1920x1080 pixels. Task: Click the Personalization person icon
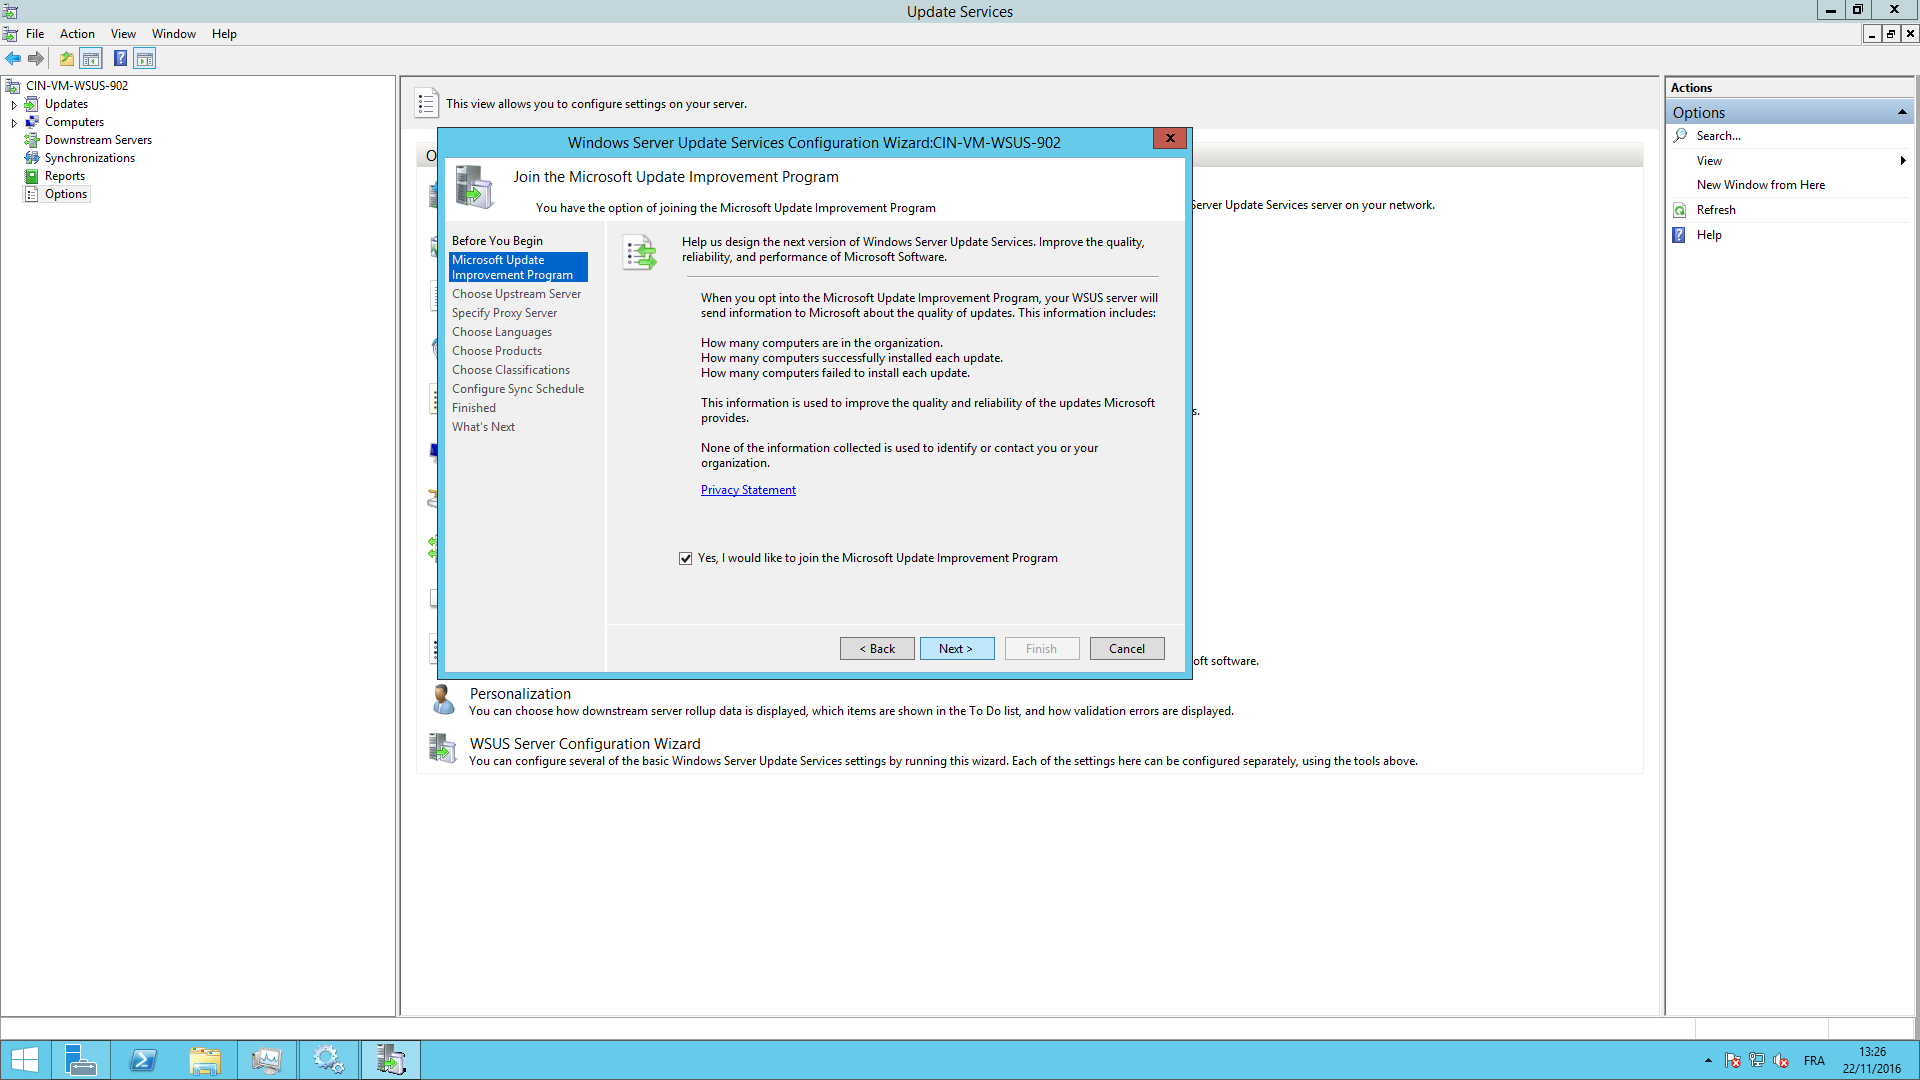coord(443,699)
